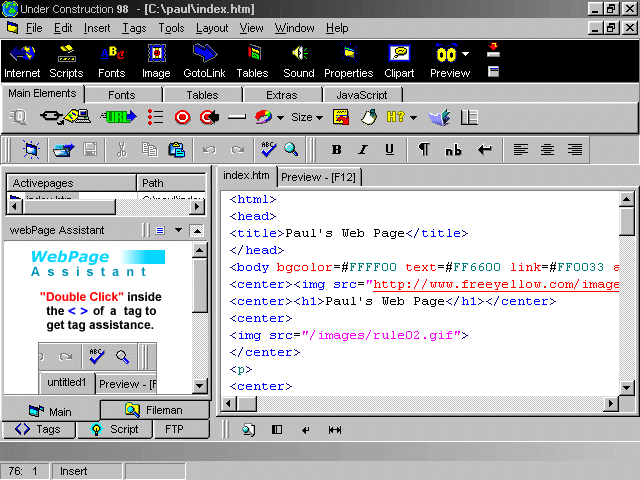640x480 pixels.
Task: Open webPage Assistant panel dropdown arrow
Action: [x=178, y=230]
